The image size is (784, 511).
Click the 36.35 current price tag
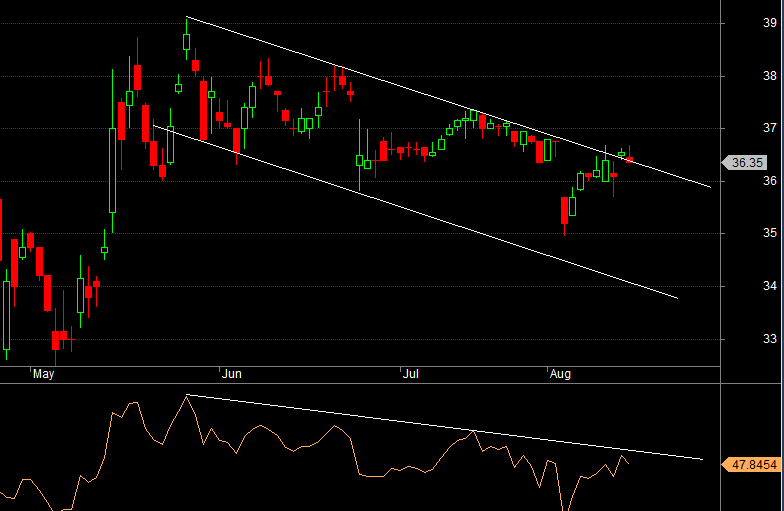(x=744, y=162)
